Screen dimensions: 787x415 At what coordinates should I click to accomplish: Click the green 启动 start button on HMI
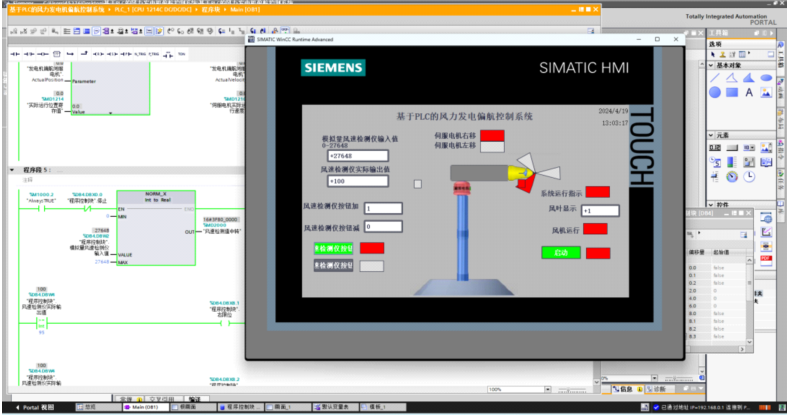(561, 252)
